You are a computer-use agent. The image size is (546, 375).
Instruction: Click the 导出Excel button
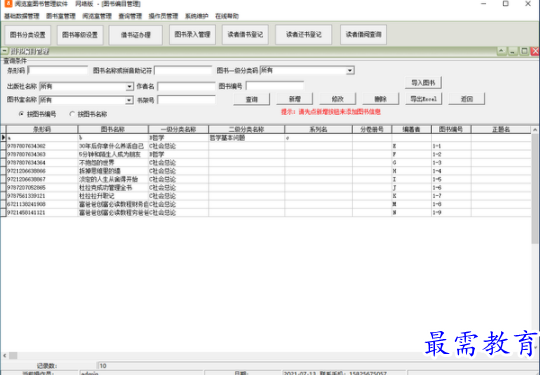coord(423,99)
